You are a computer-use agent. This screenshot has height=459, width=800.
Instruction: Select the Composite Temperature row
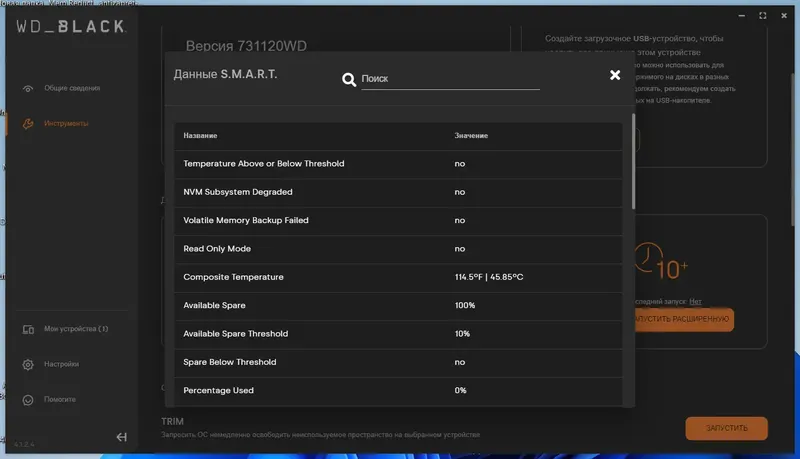[x=398, y=277]
